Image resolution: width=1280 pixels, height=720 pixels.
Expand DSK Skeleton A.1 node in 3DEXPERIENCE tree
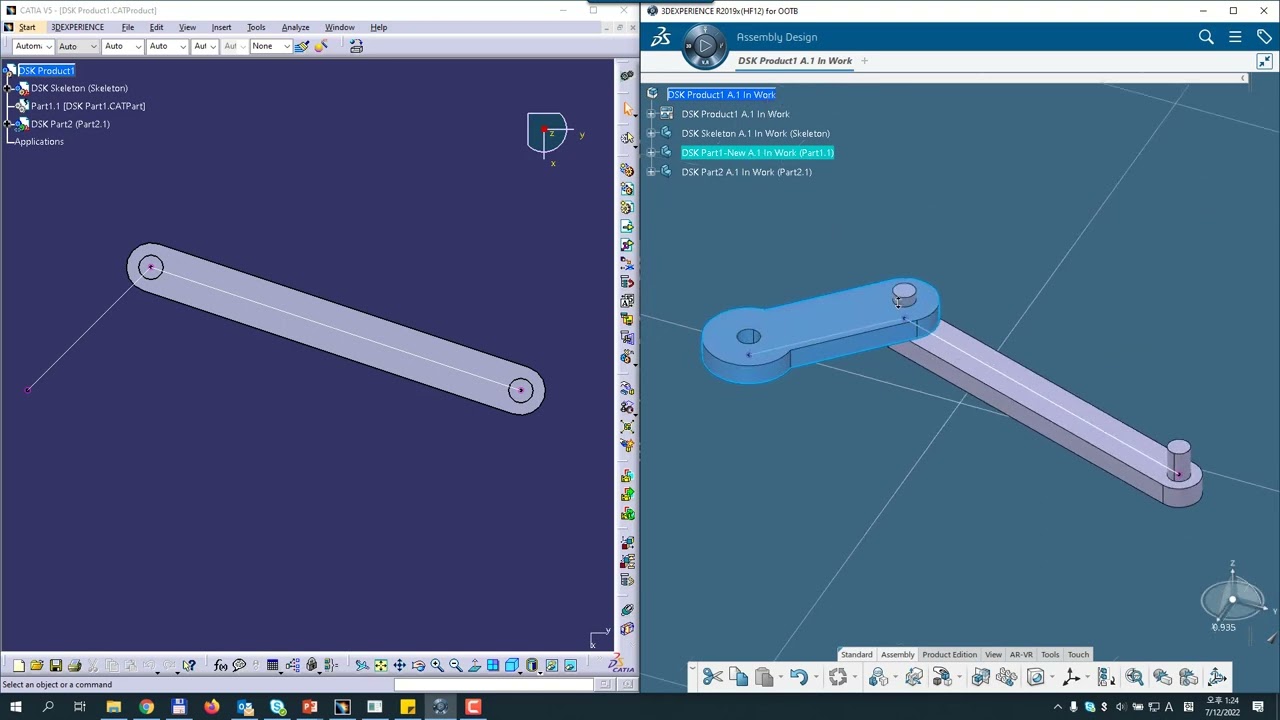[x=651, y=133]
